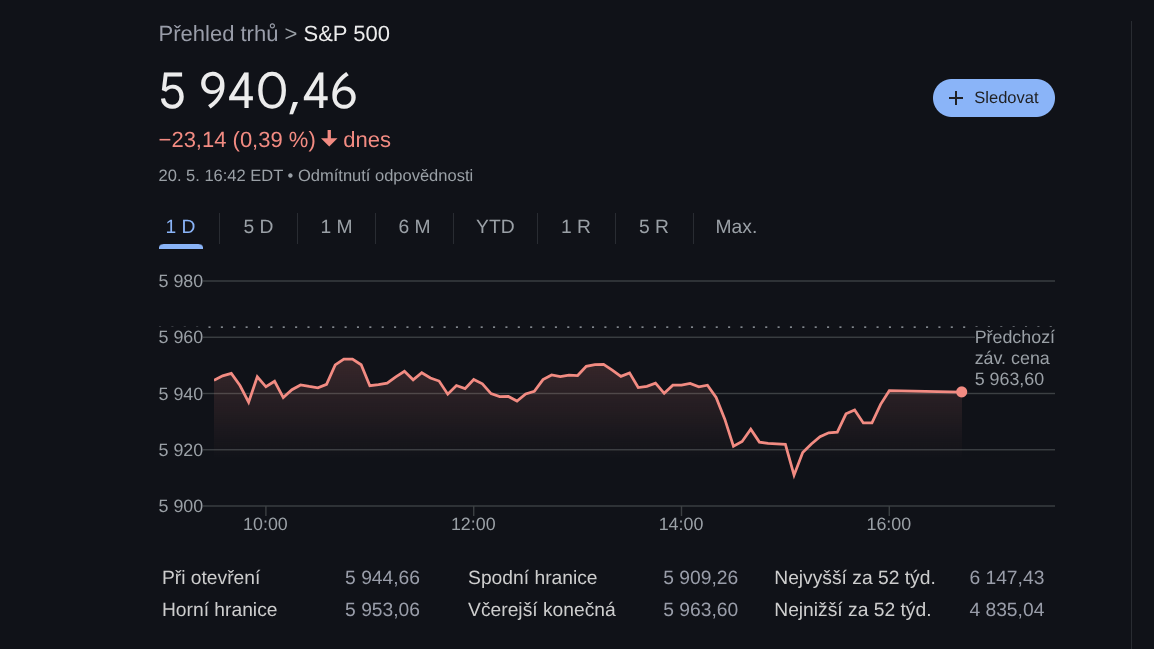The height and width of the screenshot is (649, 1154).
Task: Click the Nejvyšší za 52 týd. label
Action: tap(854, 578)
